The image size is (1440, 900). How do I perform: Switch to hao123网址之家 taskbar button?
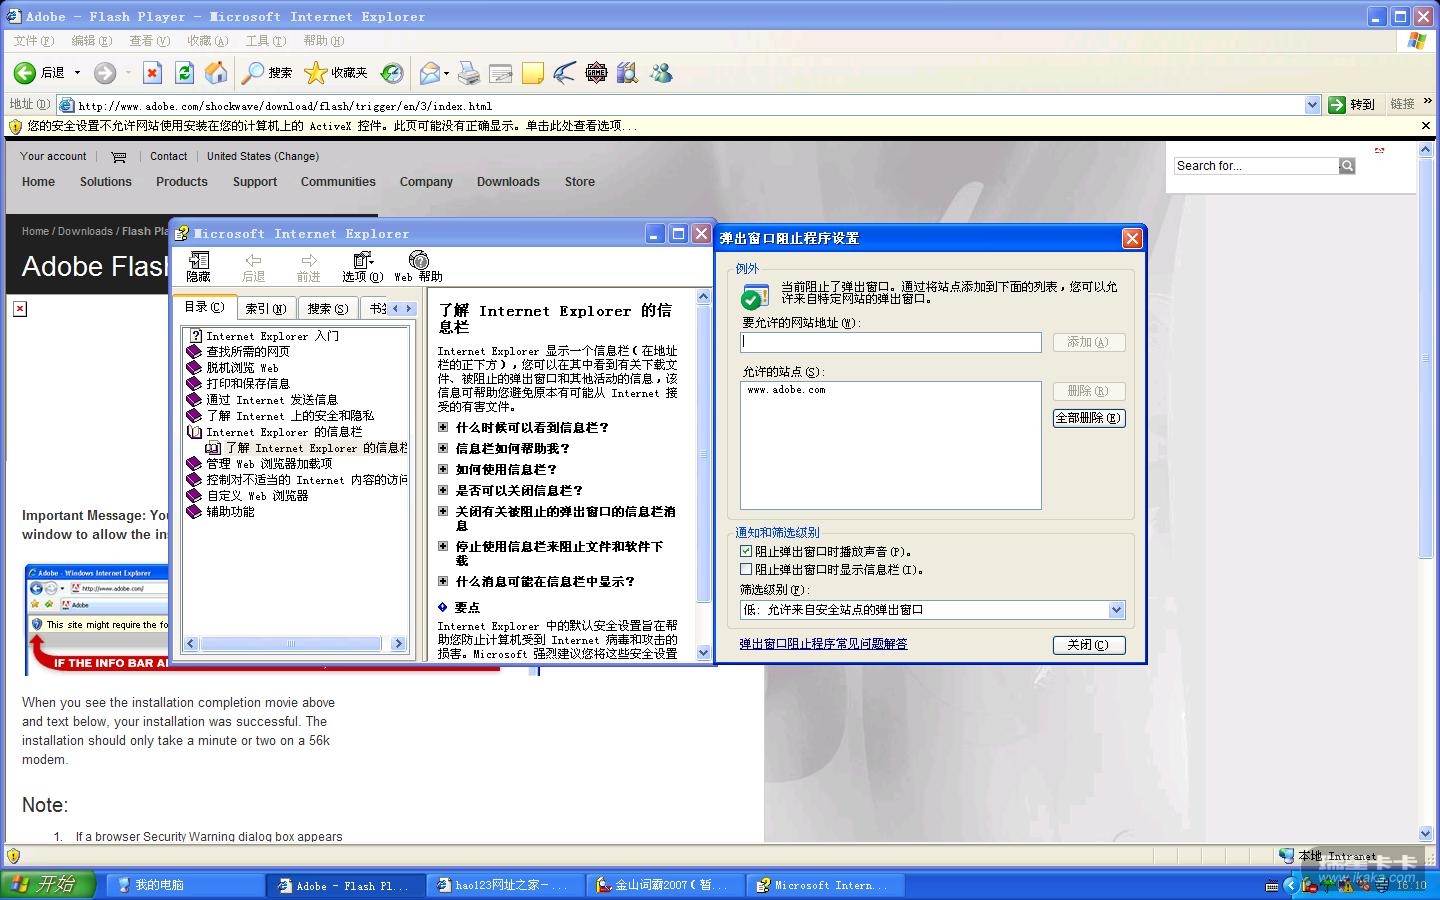[505, 885]
